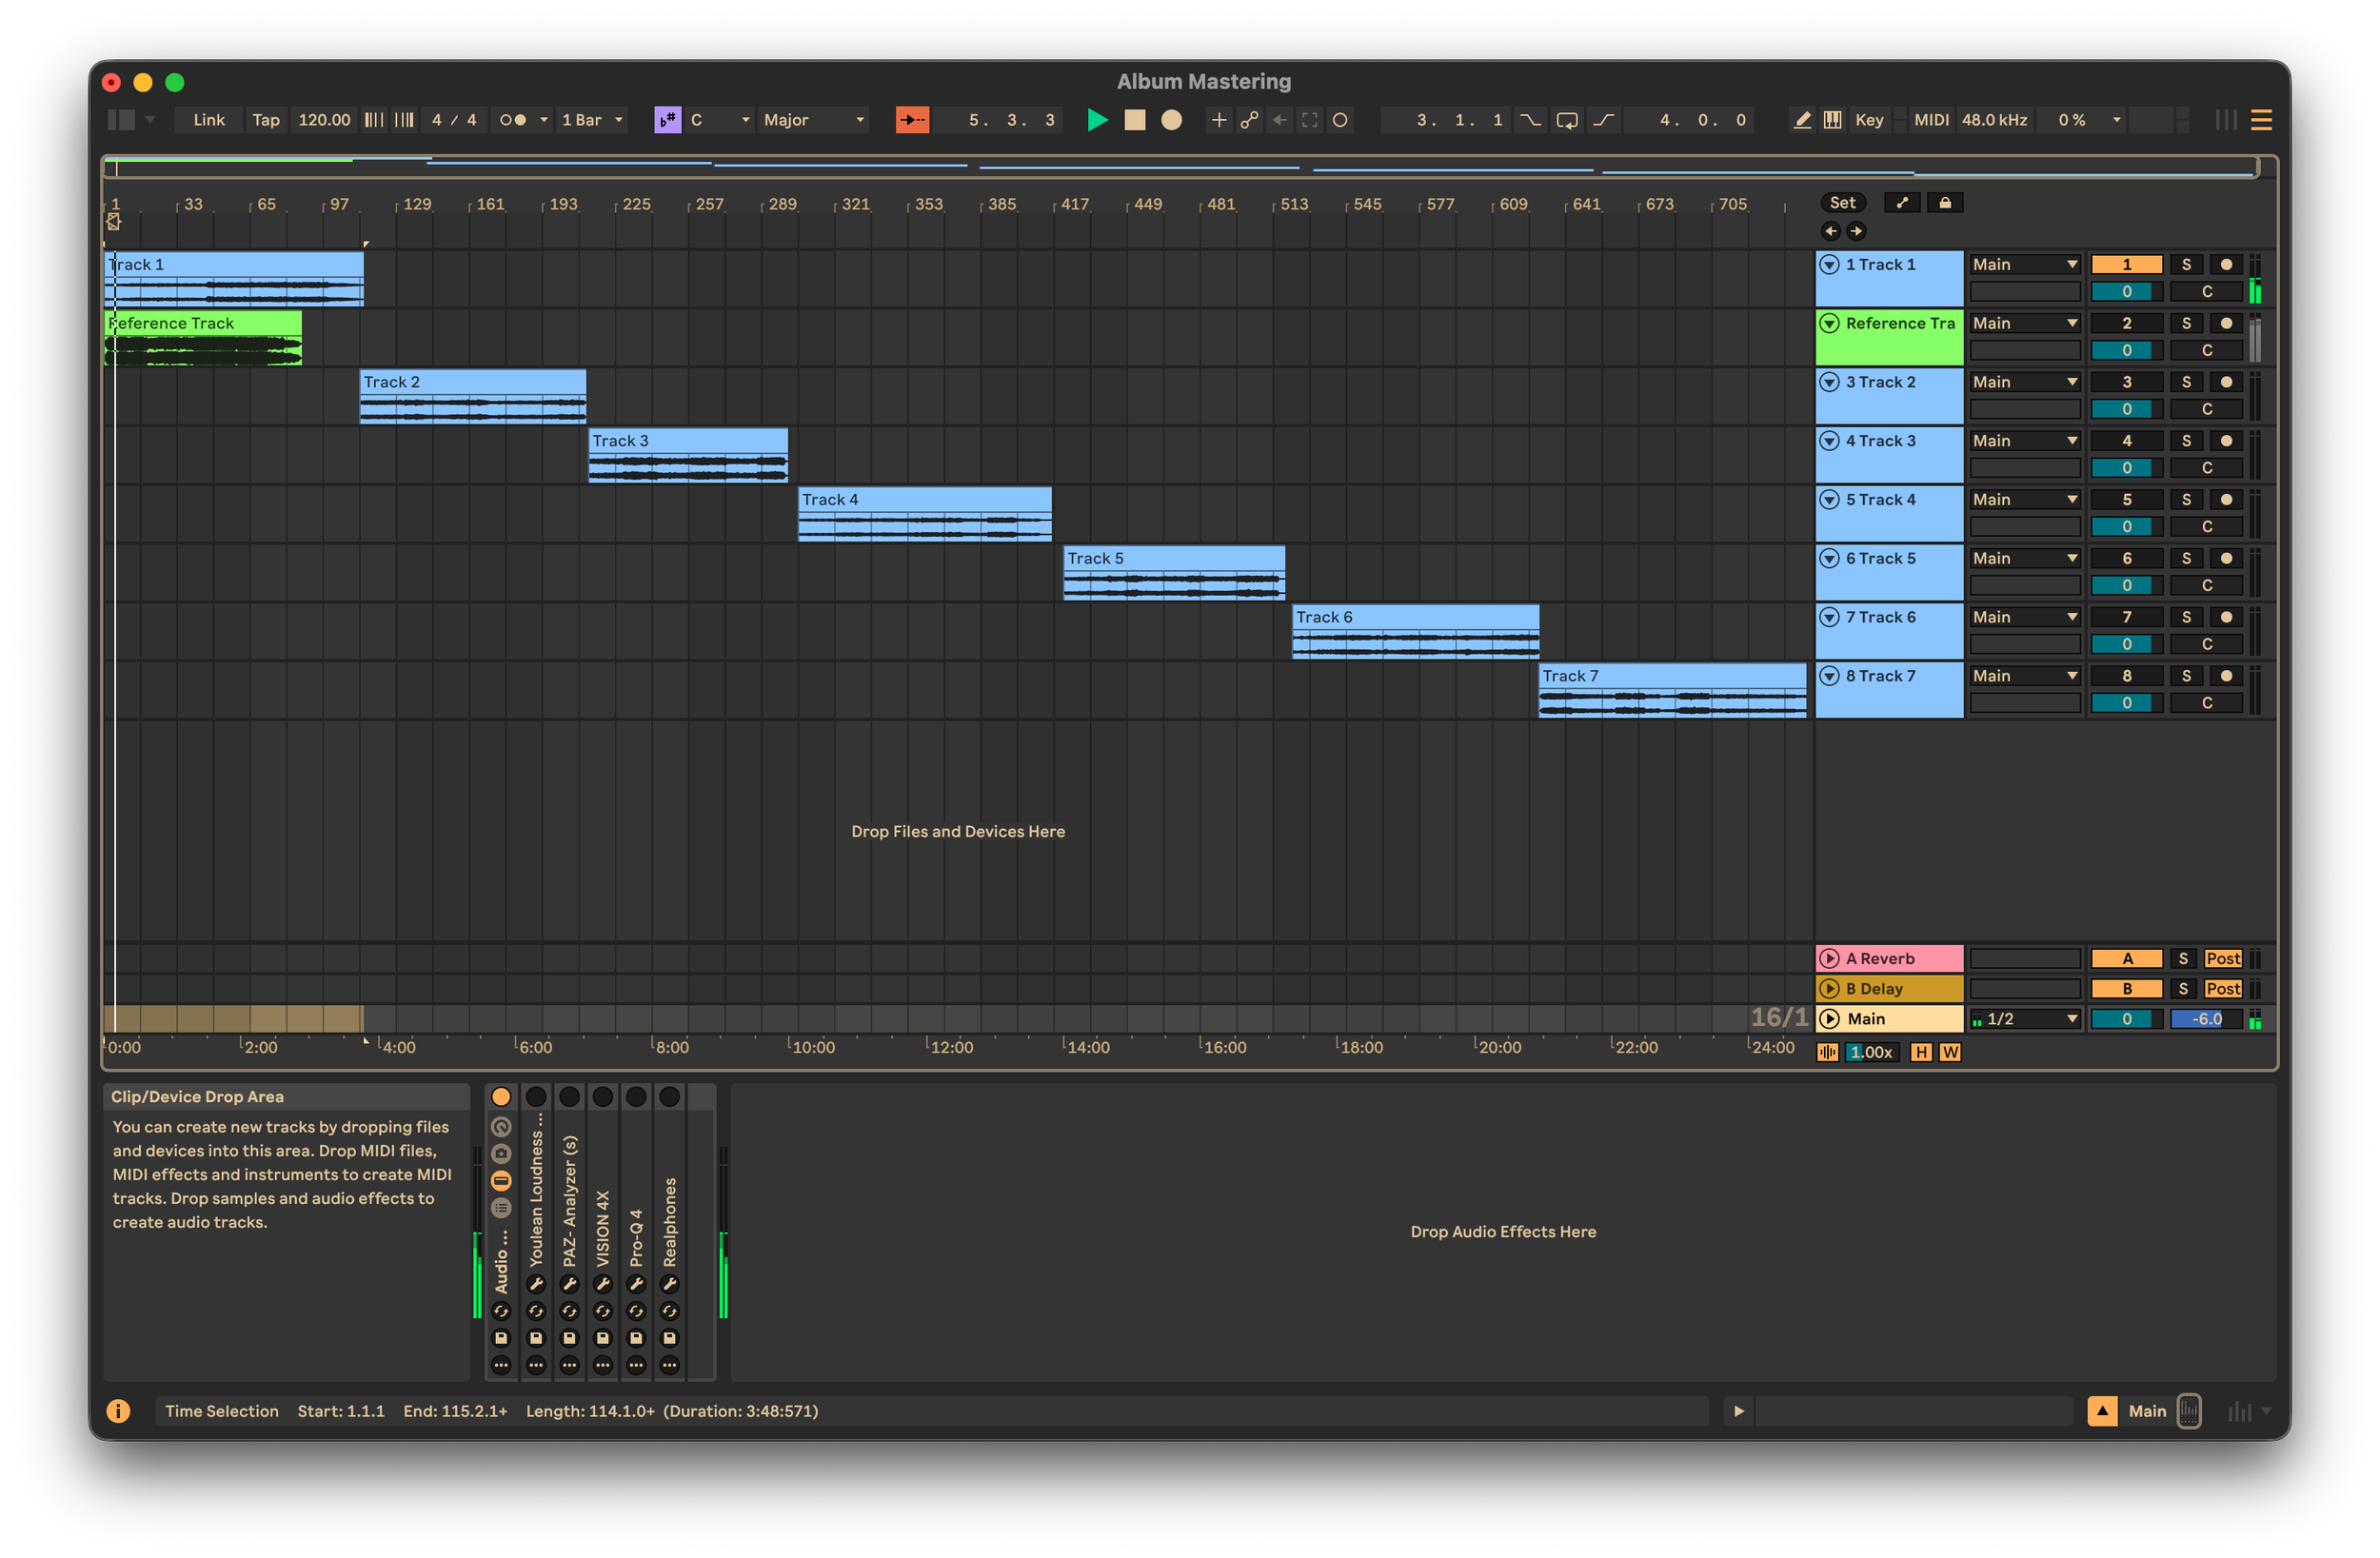The width and height of the screenshot is (2380, 1558).
Task: Click the Tap tempo button
Action: tap(266, 120)
